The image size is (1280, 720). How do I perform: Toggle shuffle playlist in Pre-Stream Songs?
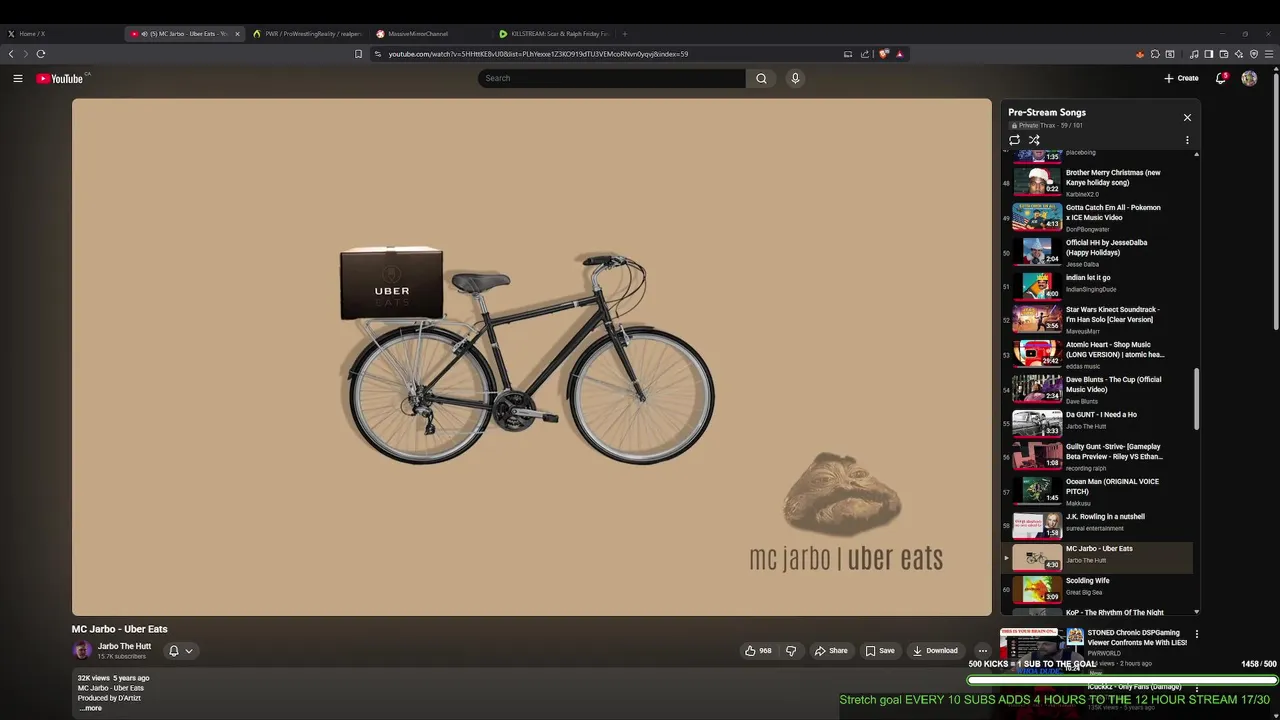(1034, 140)
